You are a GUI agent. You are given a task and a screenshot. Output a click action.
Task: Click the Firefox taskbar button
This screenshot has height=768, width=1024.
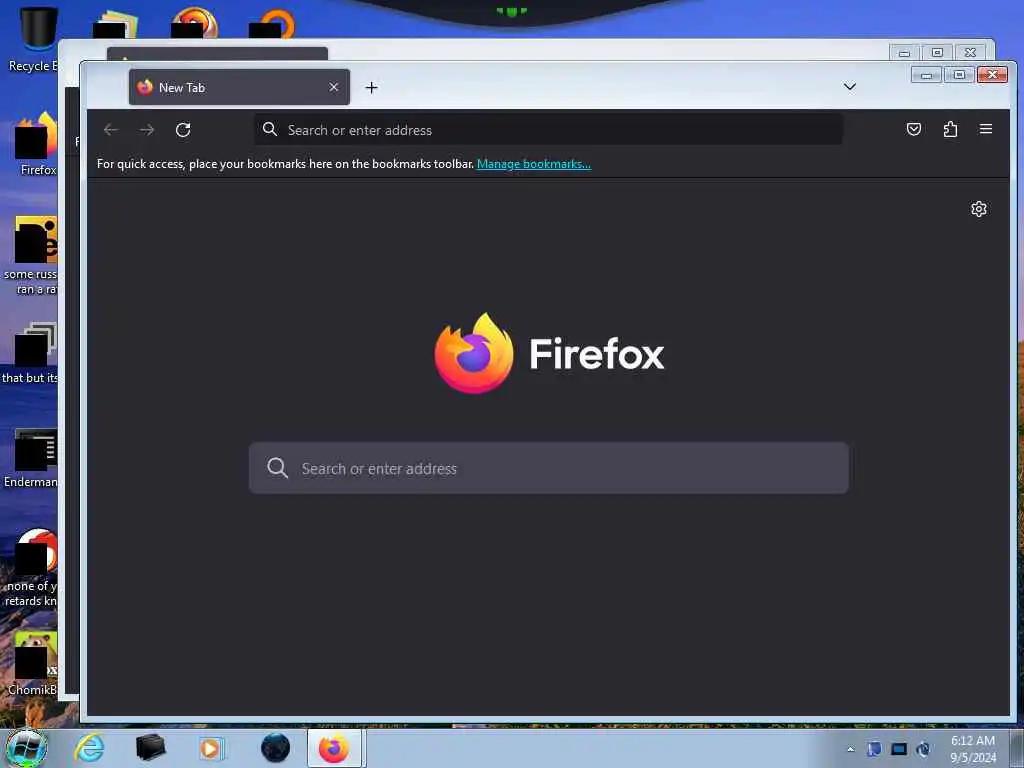334,748
